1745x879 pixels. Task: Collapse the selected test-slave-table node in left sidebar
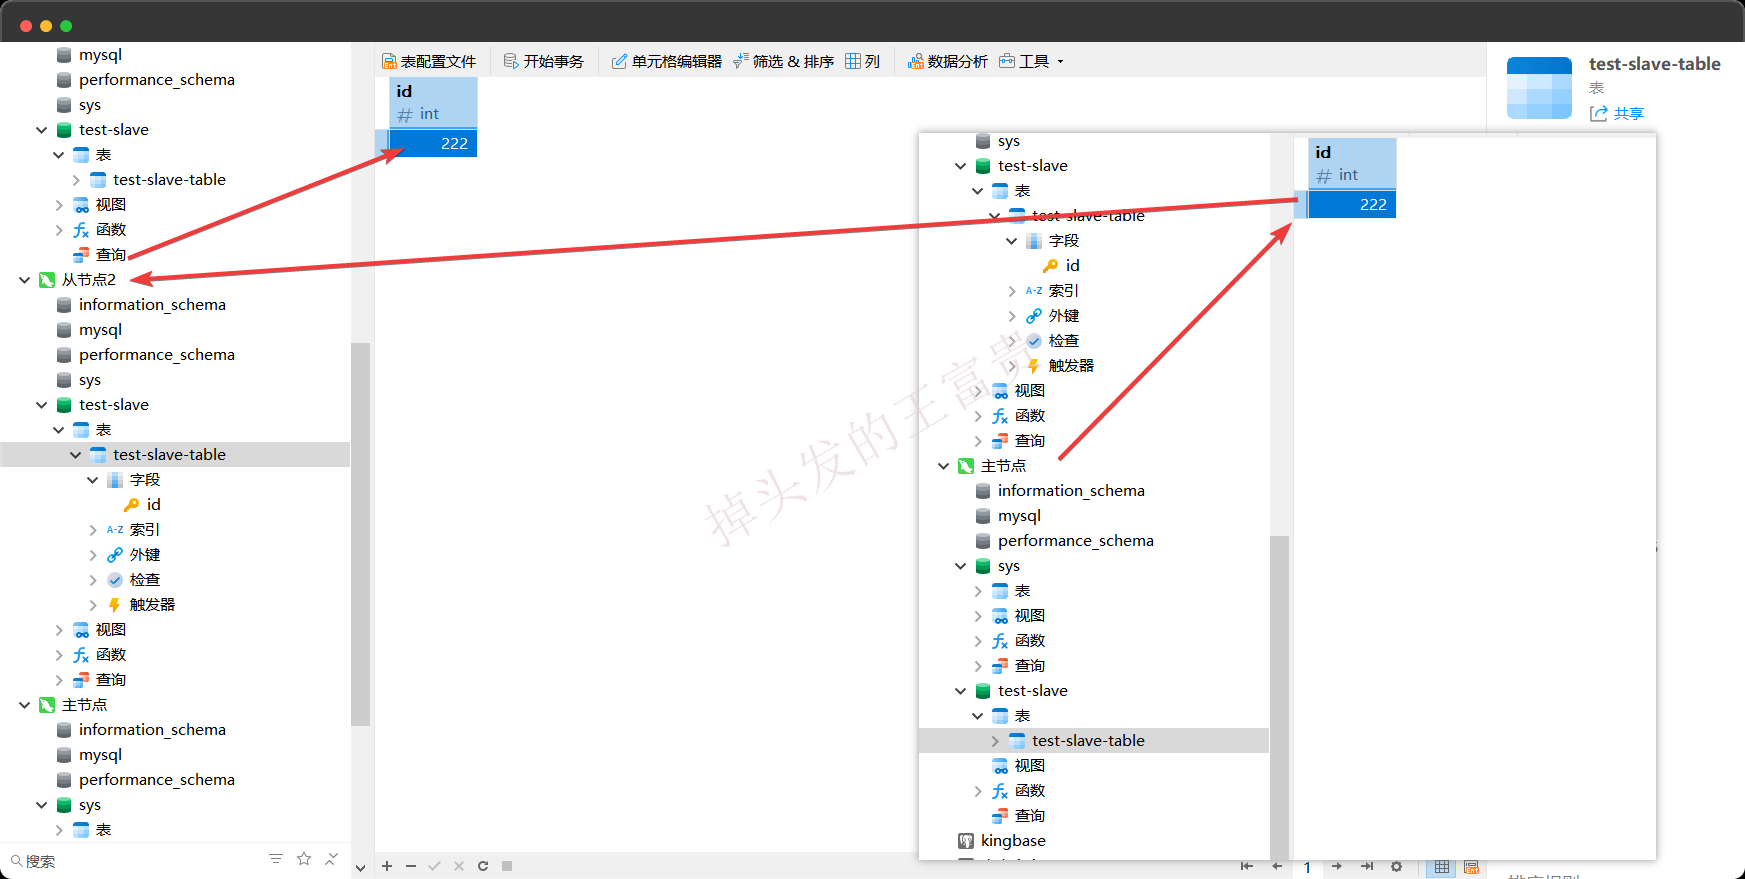point(75,455)
